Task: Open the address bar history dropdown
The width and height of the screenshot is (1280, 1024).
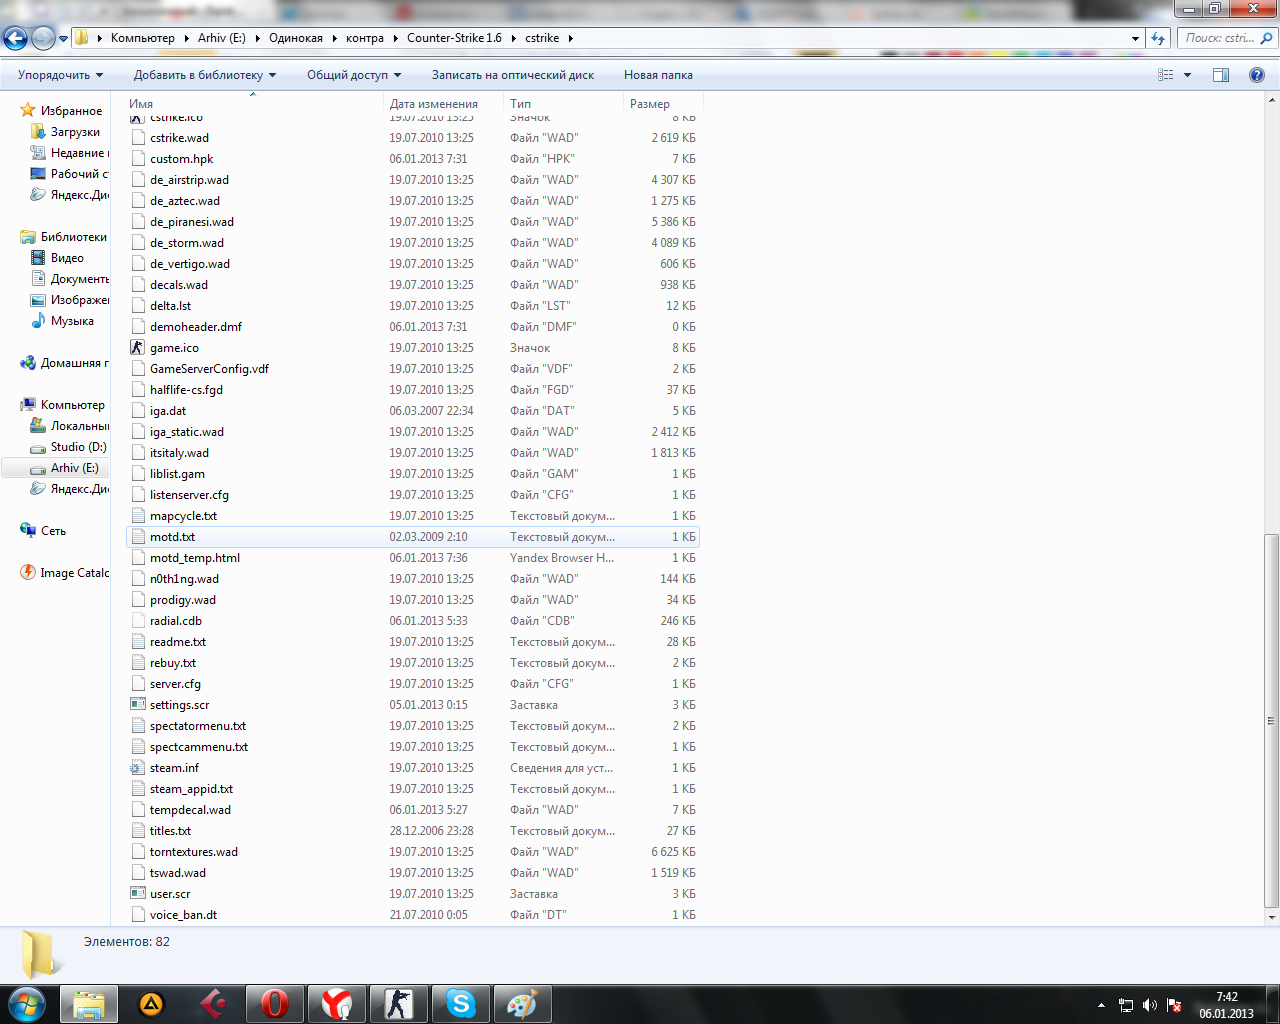Action: tap(1135, 38)
